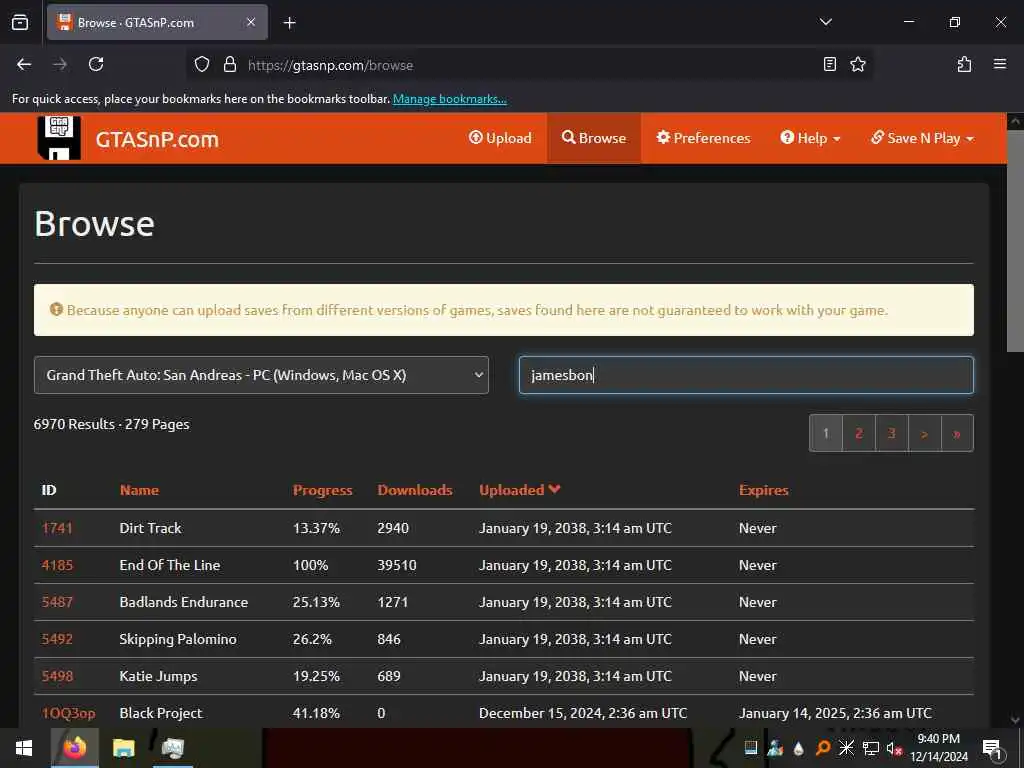Open save ID 1OQ3op

pos(69,713)
